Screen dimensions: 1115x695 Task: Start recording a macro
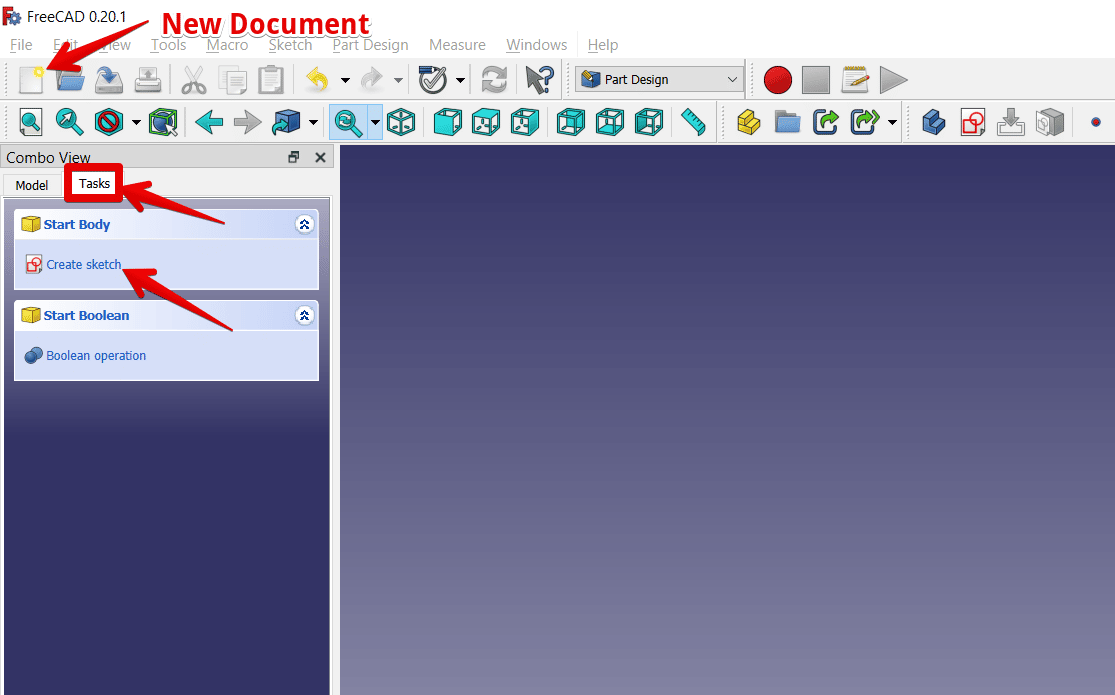778,80
